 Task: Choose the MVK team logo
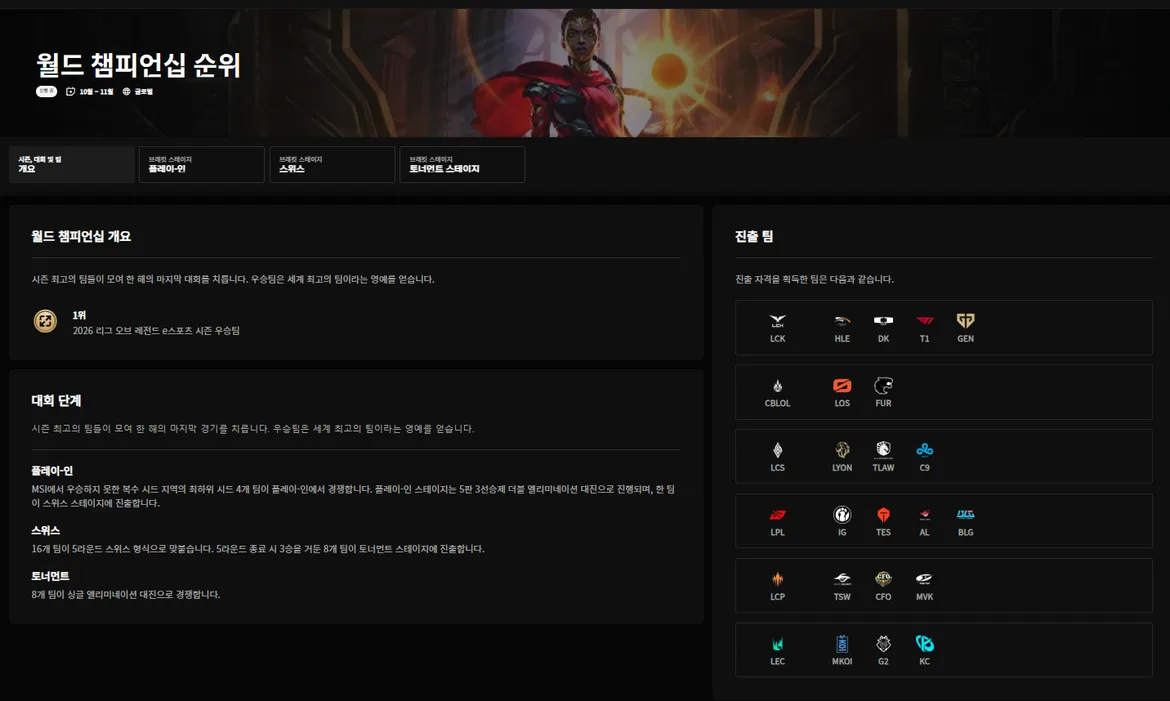tap(925, 579)
